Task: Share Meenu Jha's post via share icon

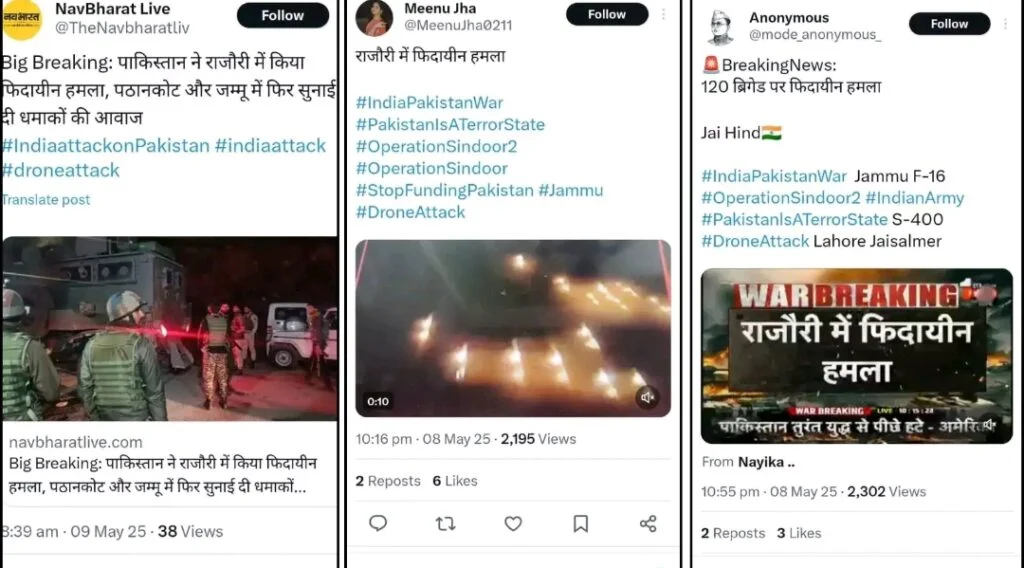Action: click(648, 524)
